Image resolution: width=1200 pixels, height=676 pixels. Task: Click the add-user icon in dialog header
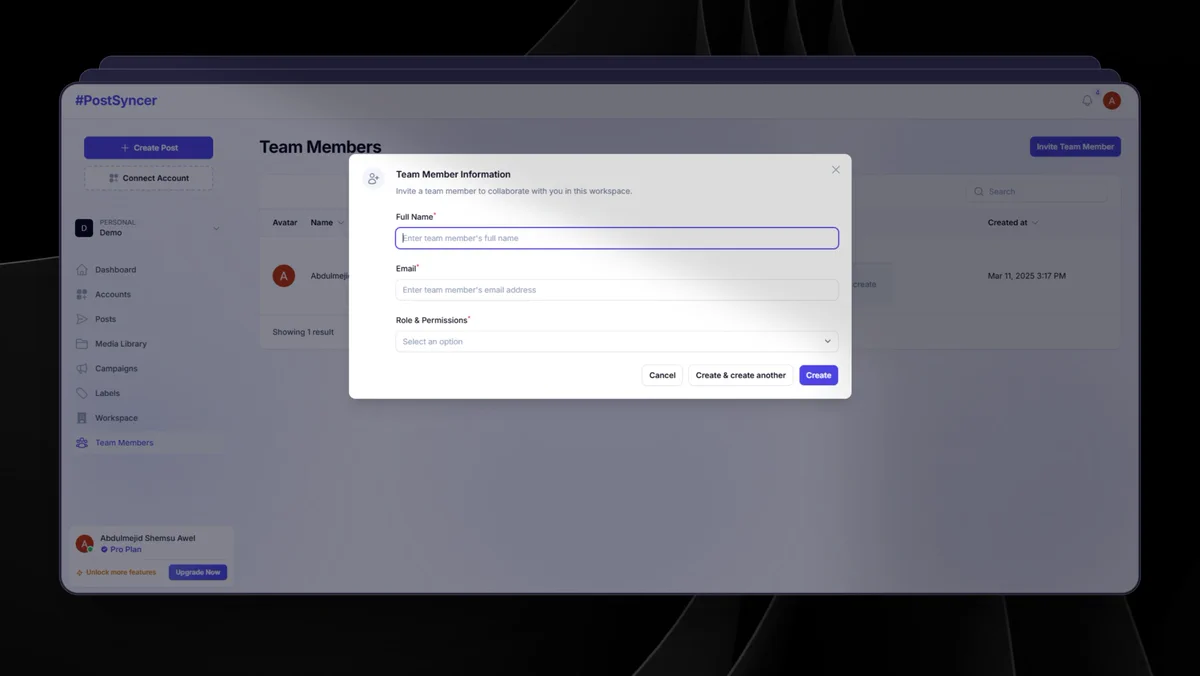click(373, 179)
